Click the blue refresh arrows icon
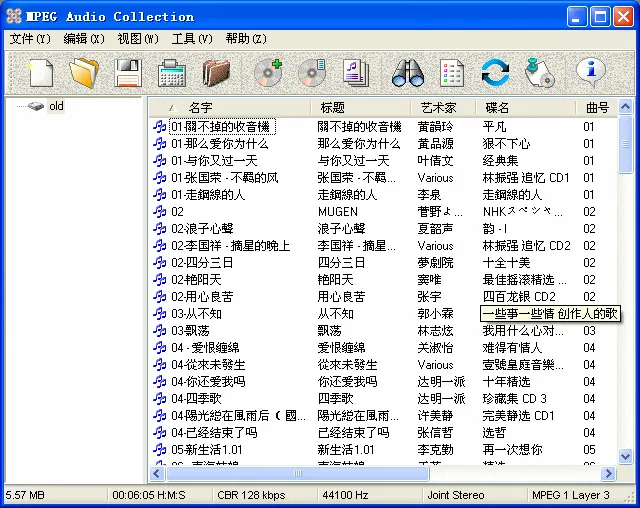Image resolution: width=640 pixels, height=508 pixels. point(495,73)
